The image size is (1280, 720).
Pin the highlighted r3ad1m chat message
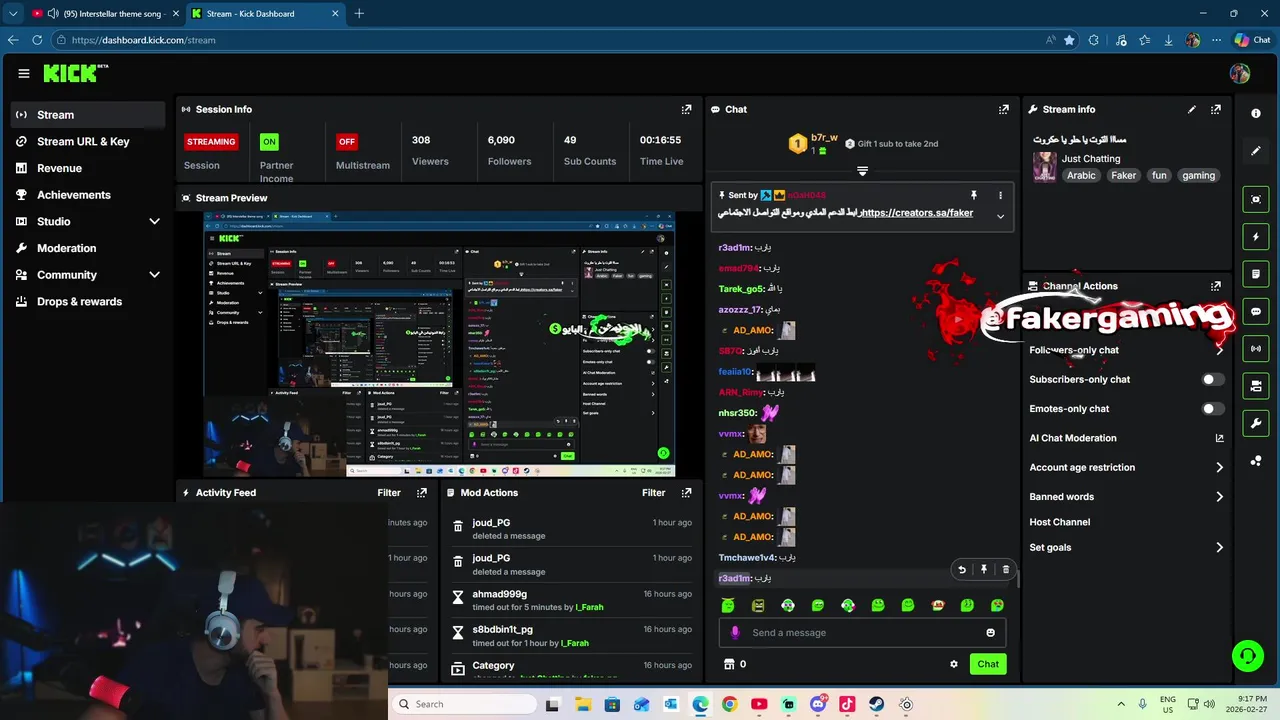tap(984, 570)
